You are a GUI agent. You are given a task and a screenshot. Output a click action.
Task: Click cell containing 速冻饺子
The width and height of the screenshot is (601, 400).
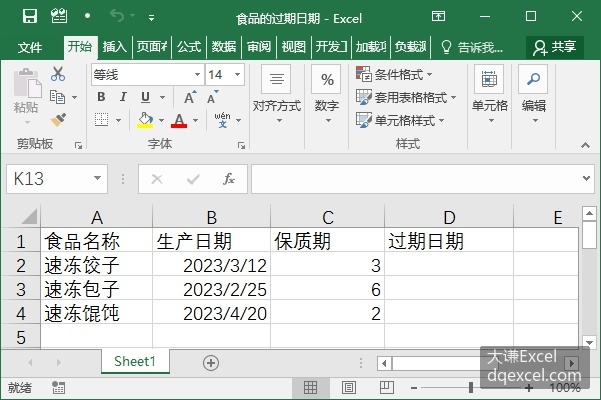pos(97,265)
